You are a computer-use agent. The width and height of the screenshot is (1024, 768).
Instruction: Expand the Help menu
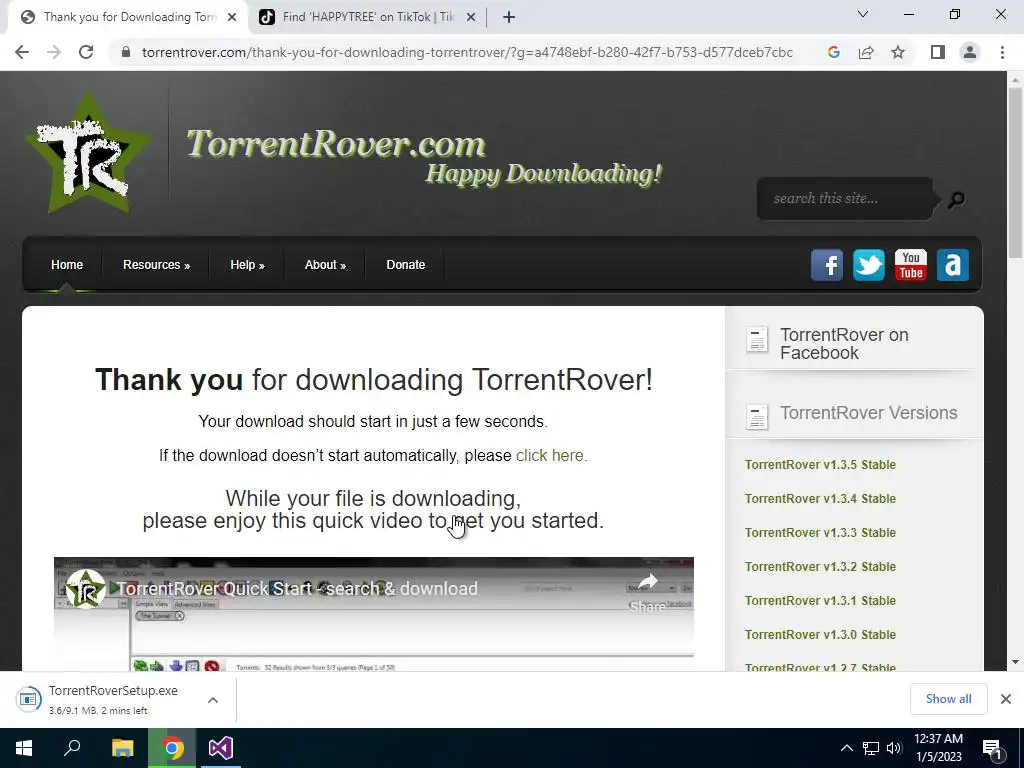pyautogui.click(x=248, y=265)
